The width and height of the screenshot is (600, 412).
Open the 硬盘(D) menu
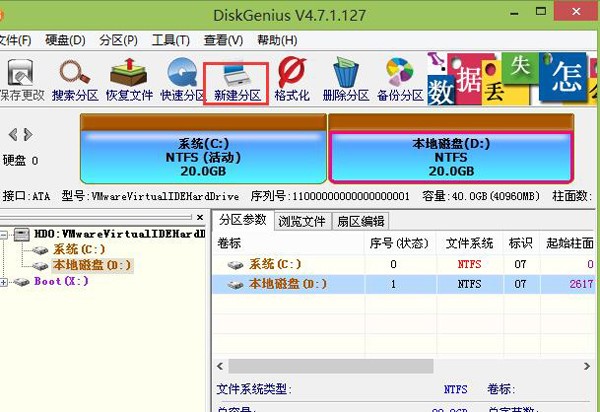[65, 40]
